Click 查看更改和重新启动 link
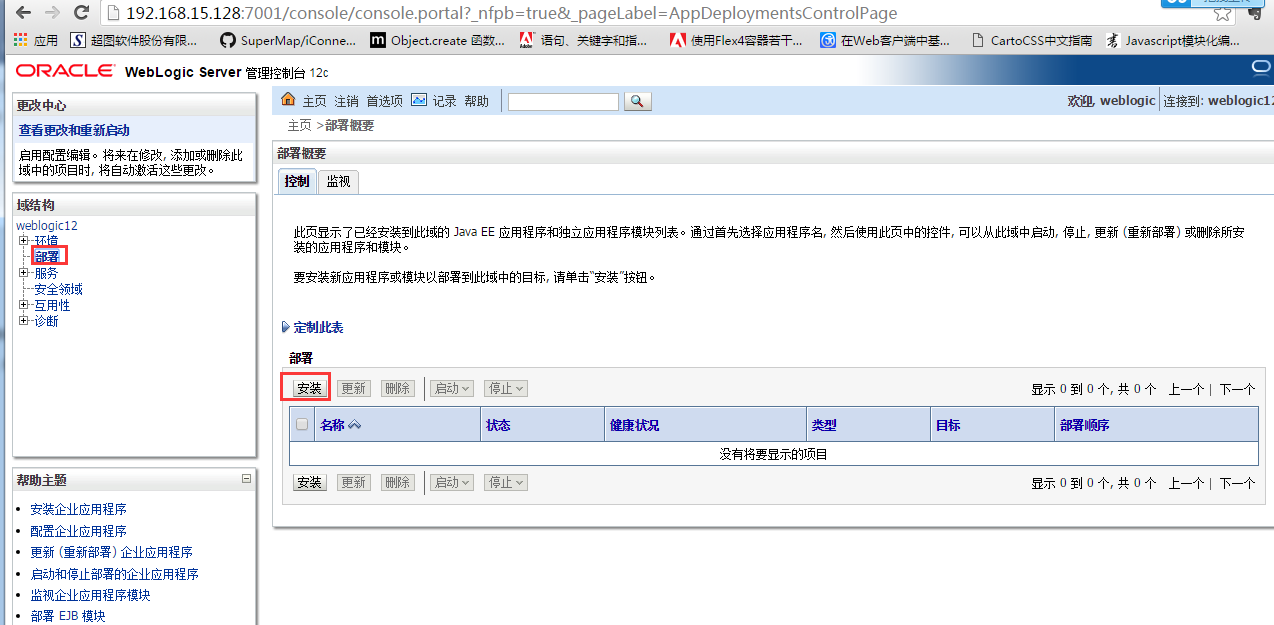 (x=74, y=130)
